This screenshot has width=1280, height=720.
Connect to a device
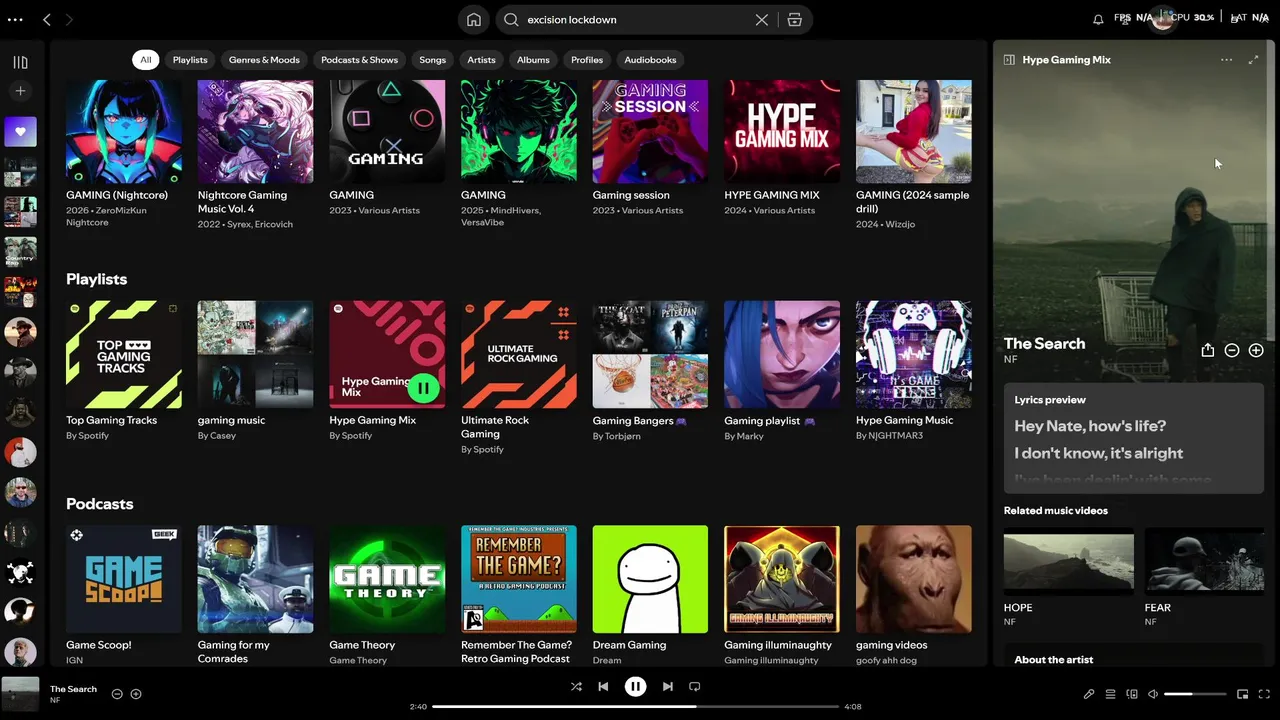tap(1132, 694)
